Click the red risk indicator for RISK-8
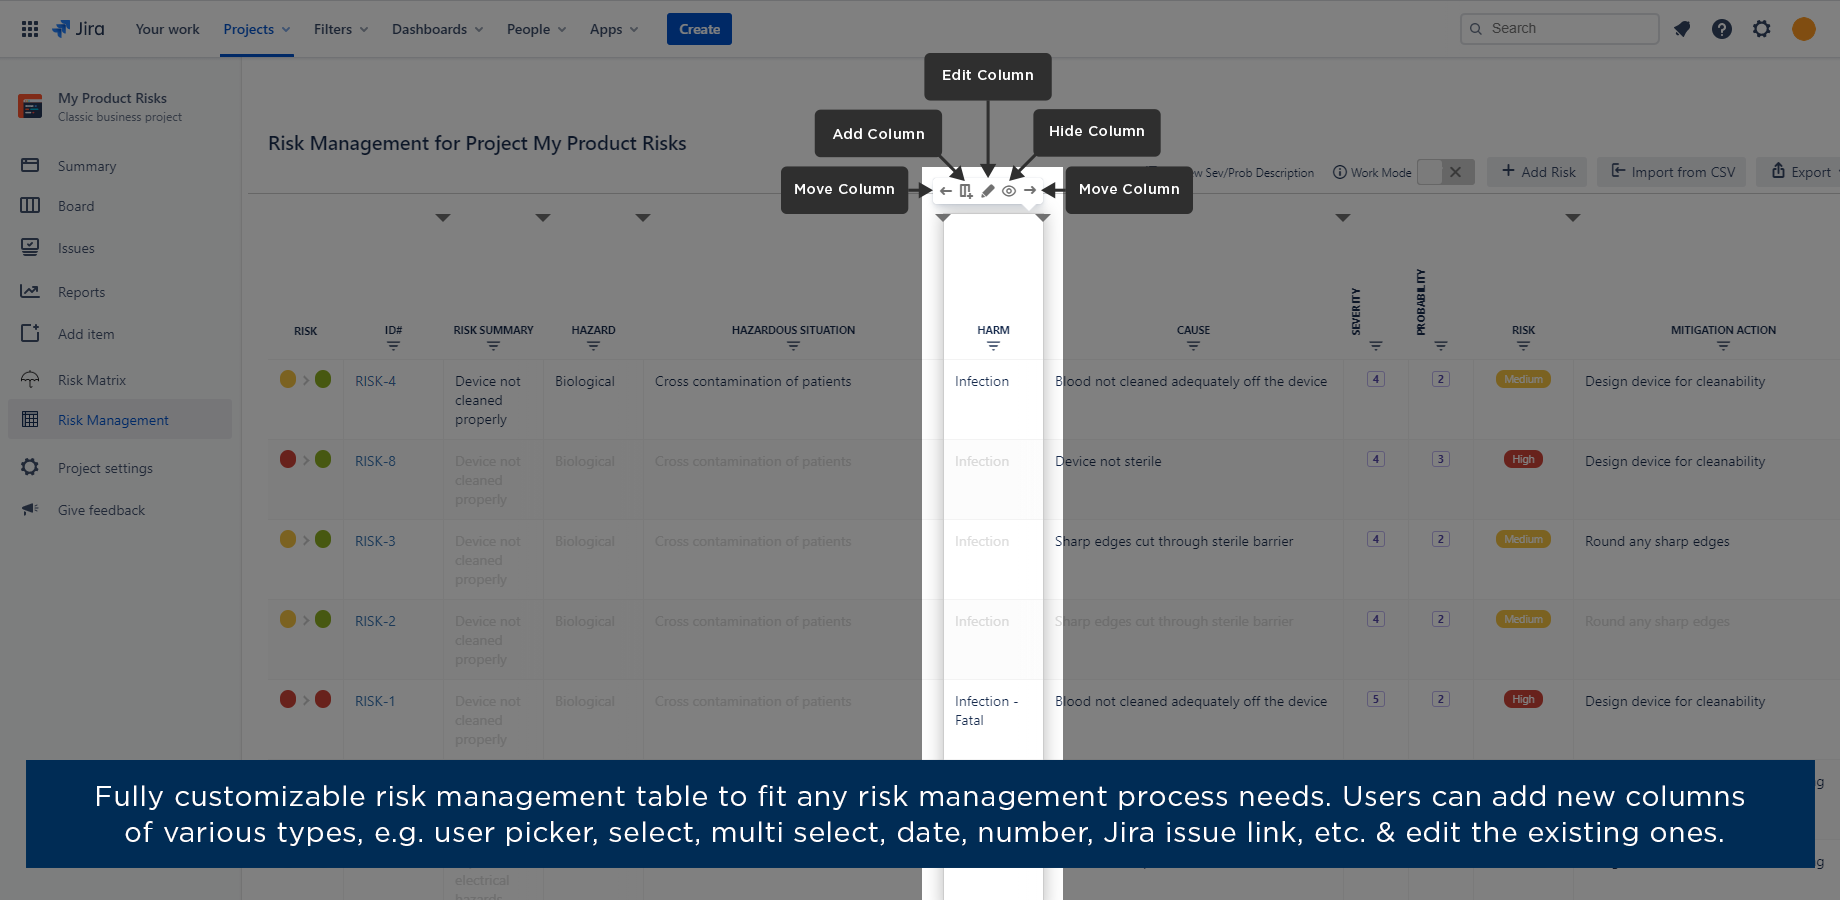The width and height of the screenshot is (1840, 900). point(288,459)
